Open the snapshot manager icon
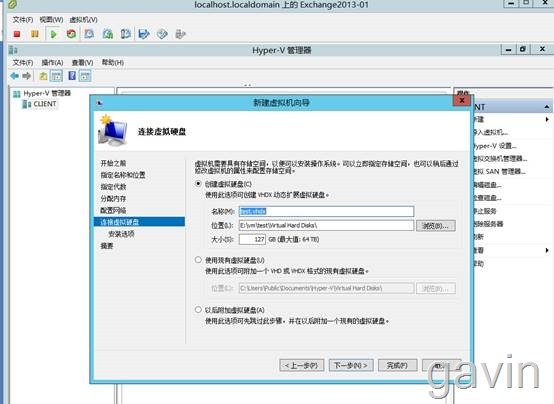 pyautogui.click(x=125, y=34)
